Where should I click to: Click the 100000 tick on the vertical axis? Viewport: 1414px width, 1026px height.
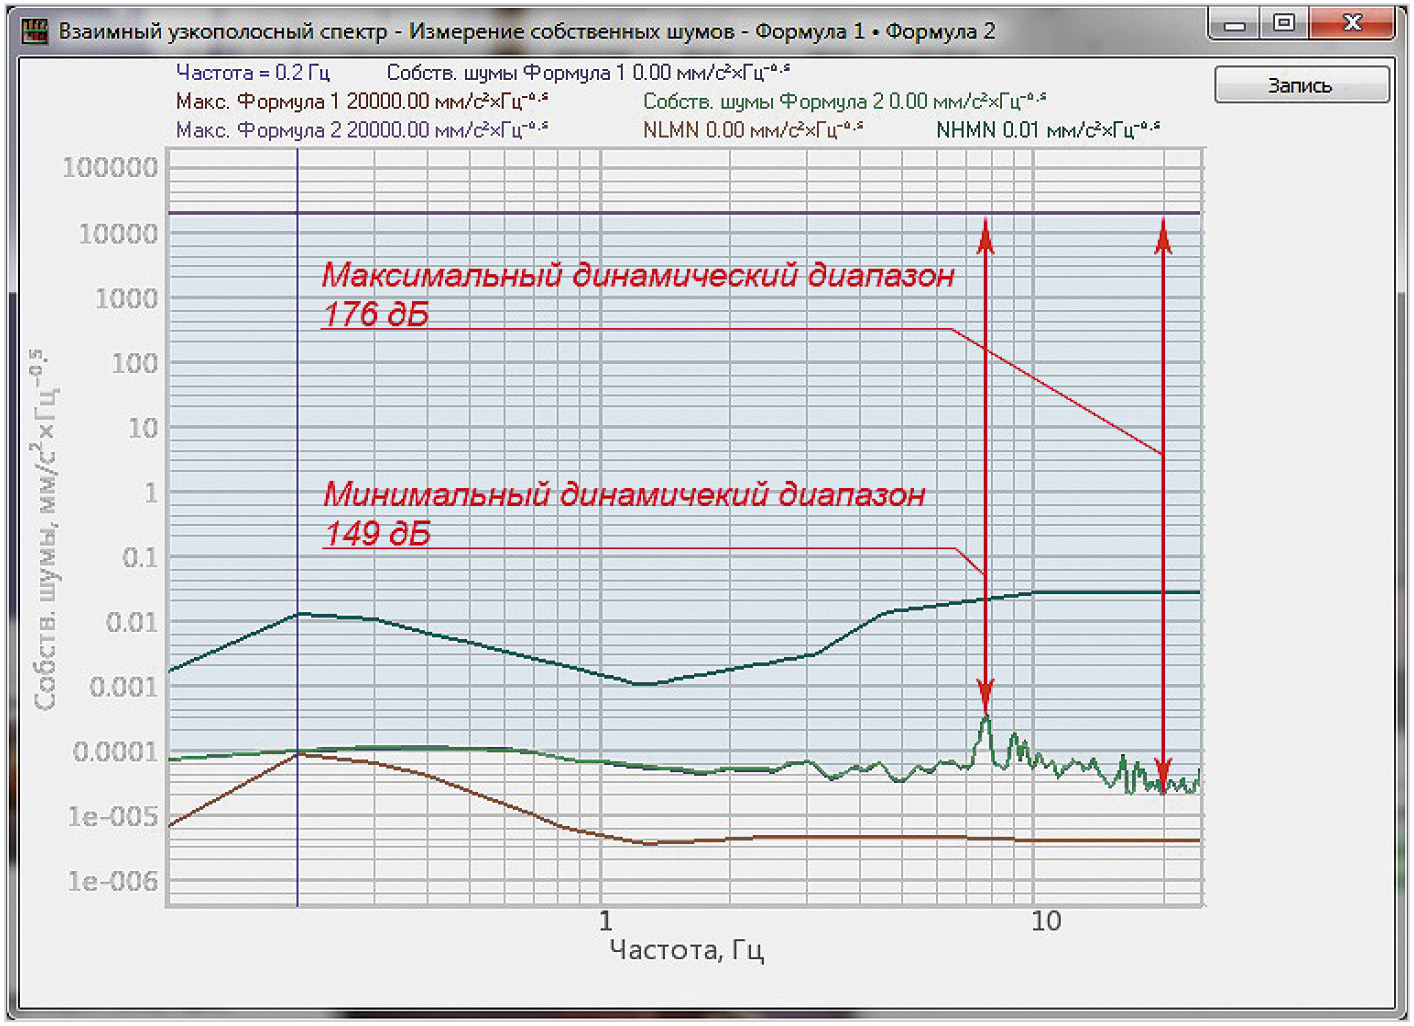[x=110, y=168]
